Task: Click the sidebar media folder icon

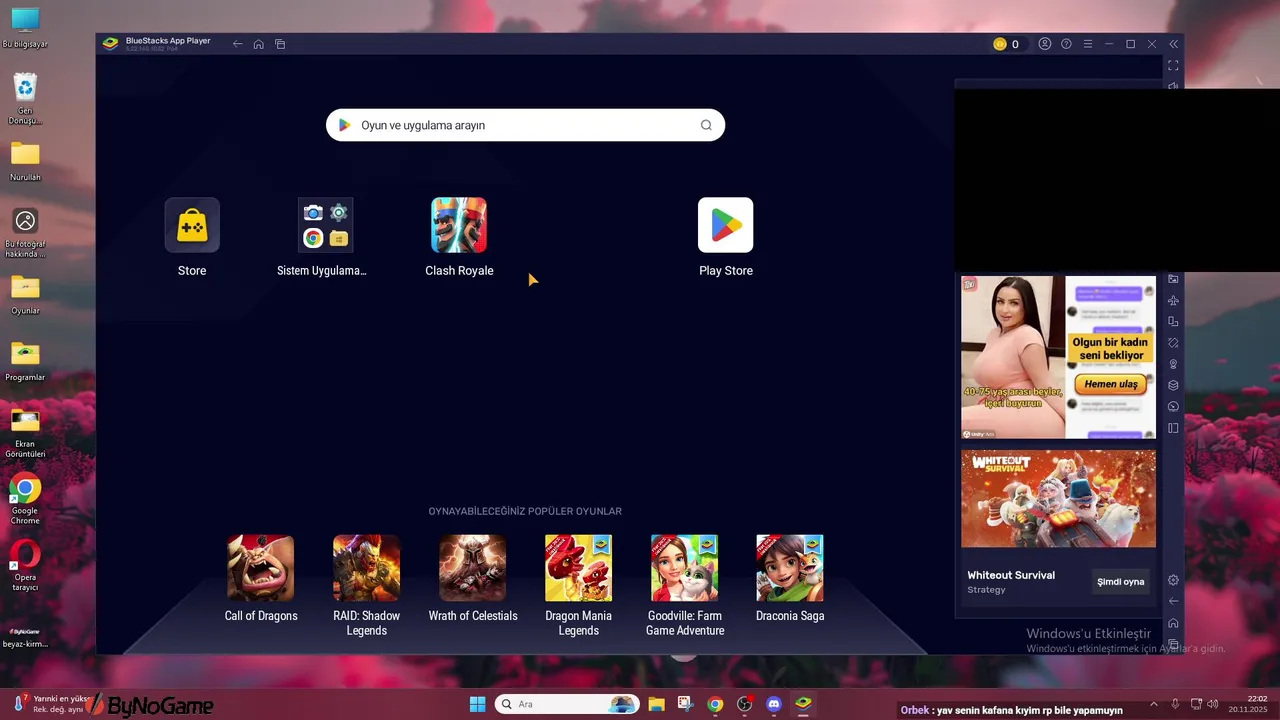Action: click(1174, 279)
